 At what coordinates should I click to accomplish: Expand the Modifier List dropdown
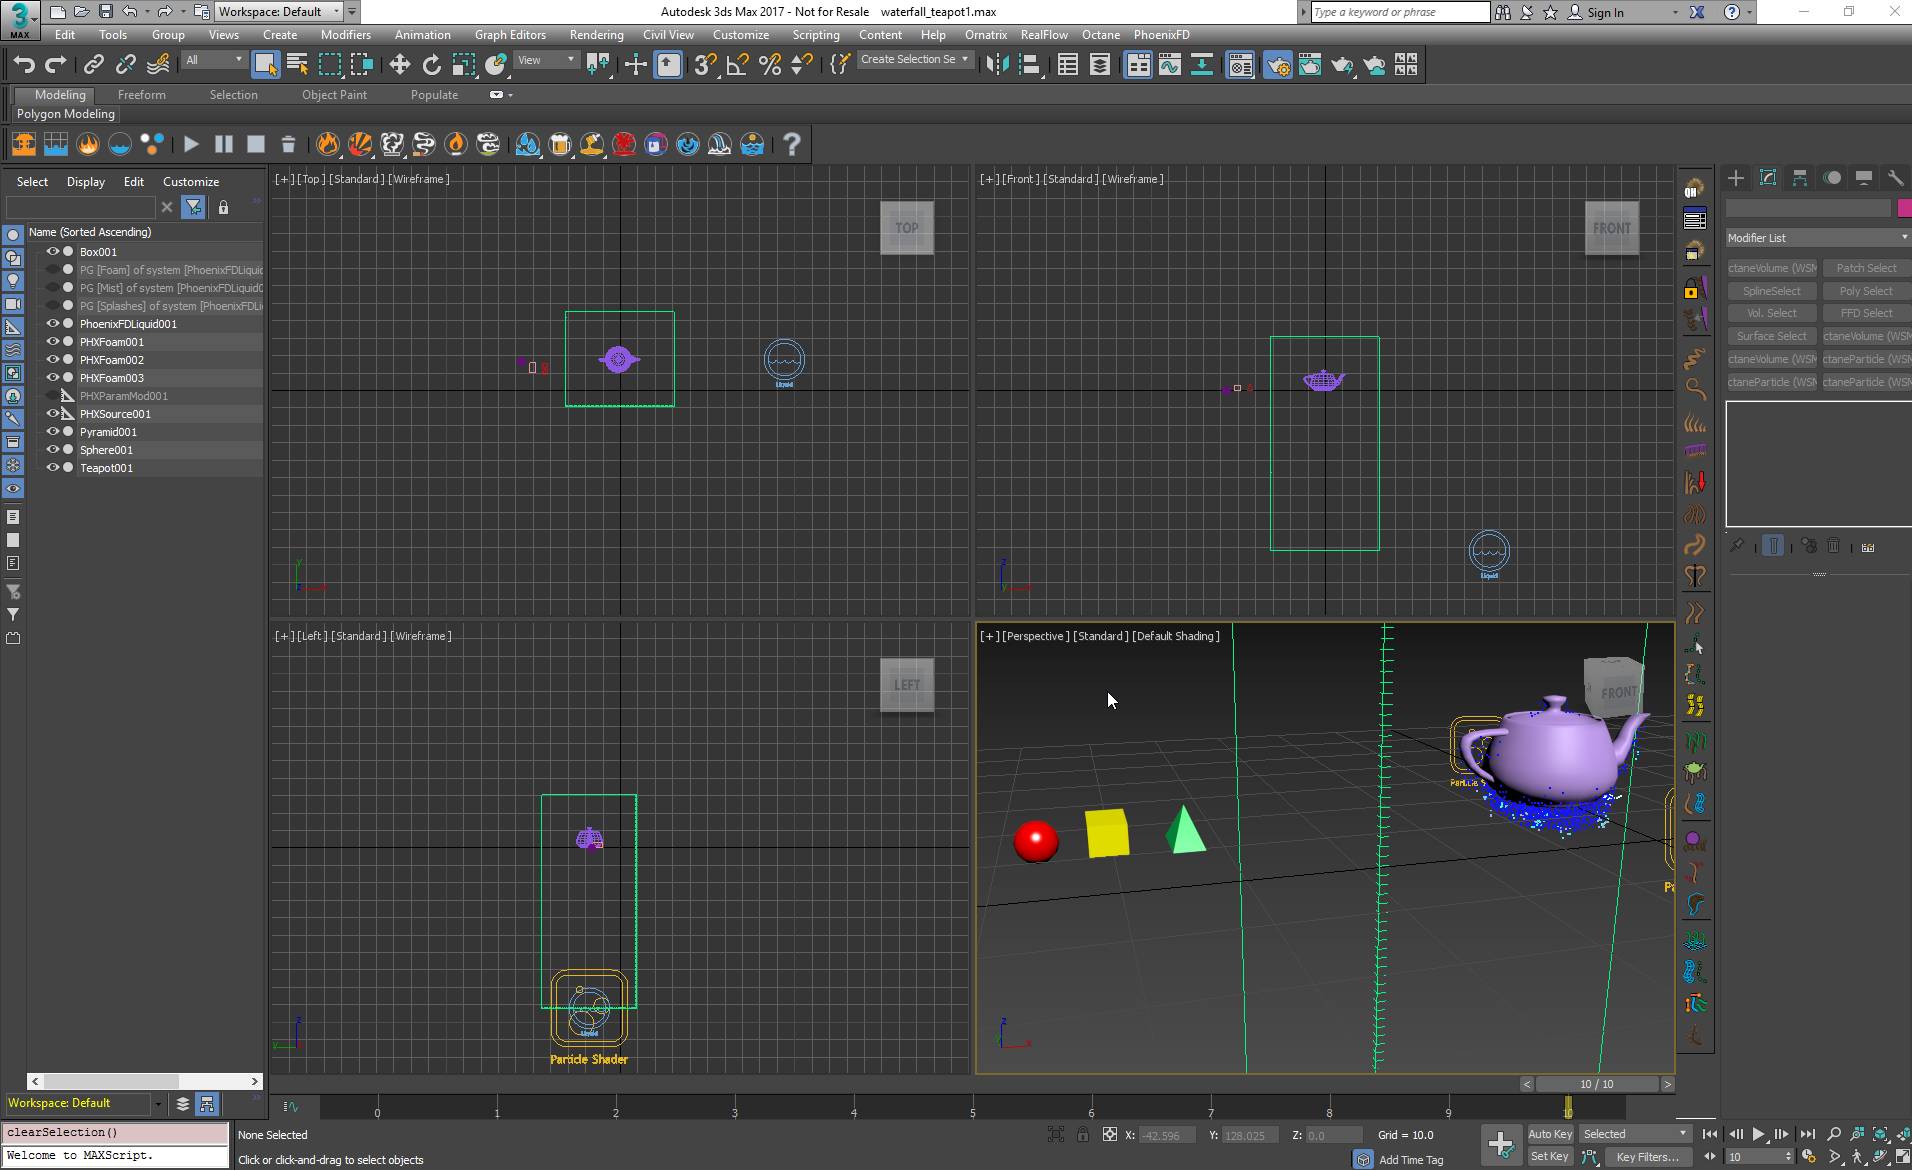1818,238
